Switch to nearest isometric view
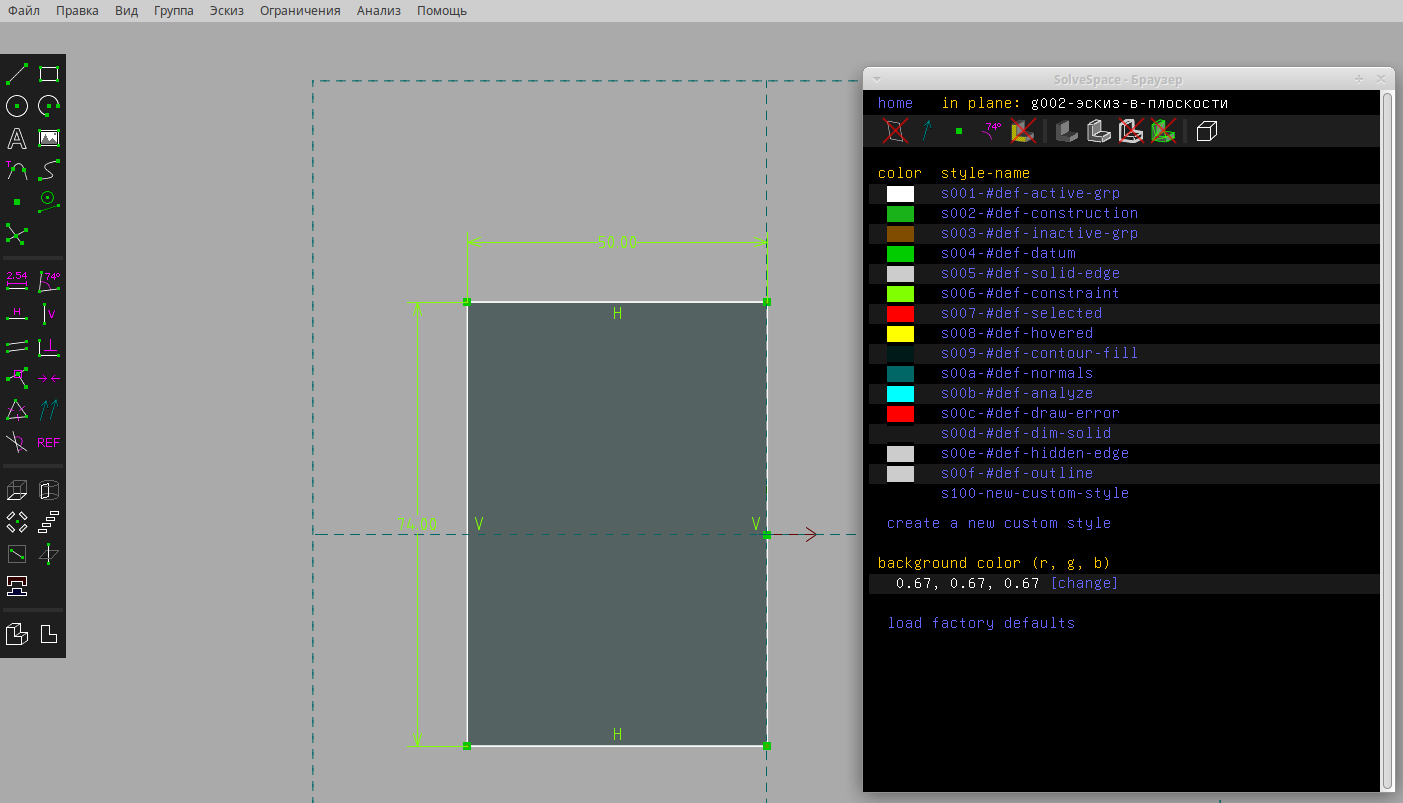 click(x=17, y=634)
